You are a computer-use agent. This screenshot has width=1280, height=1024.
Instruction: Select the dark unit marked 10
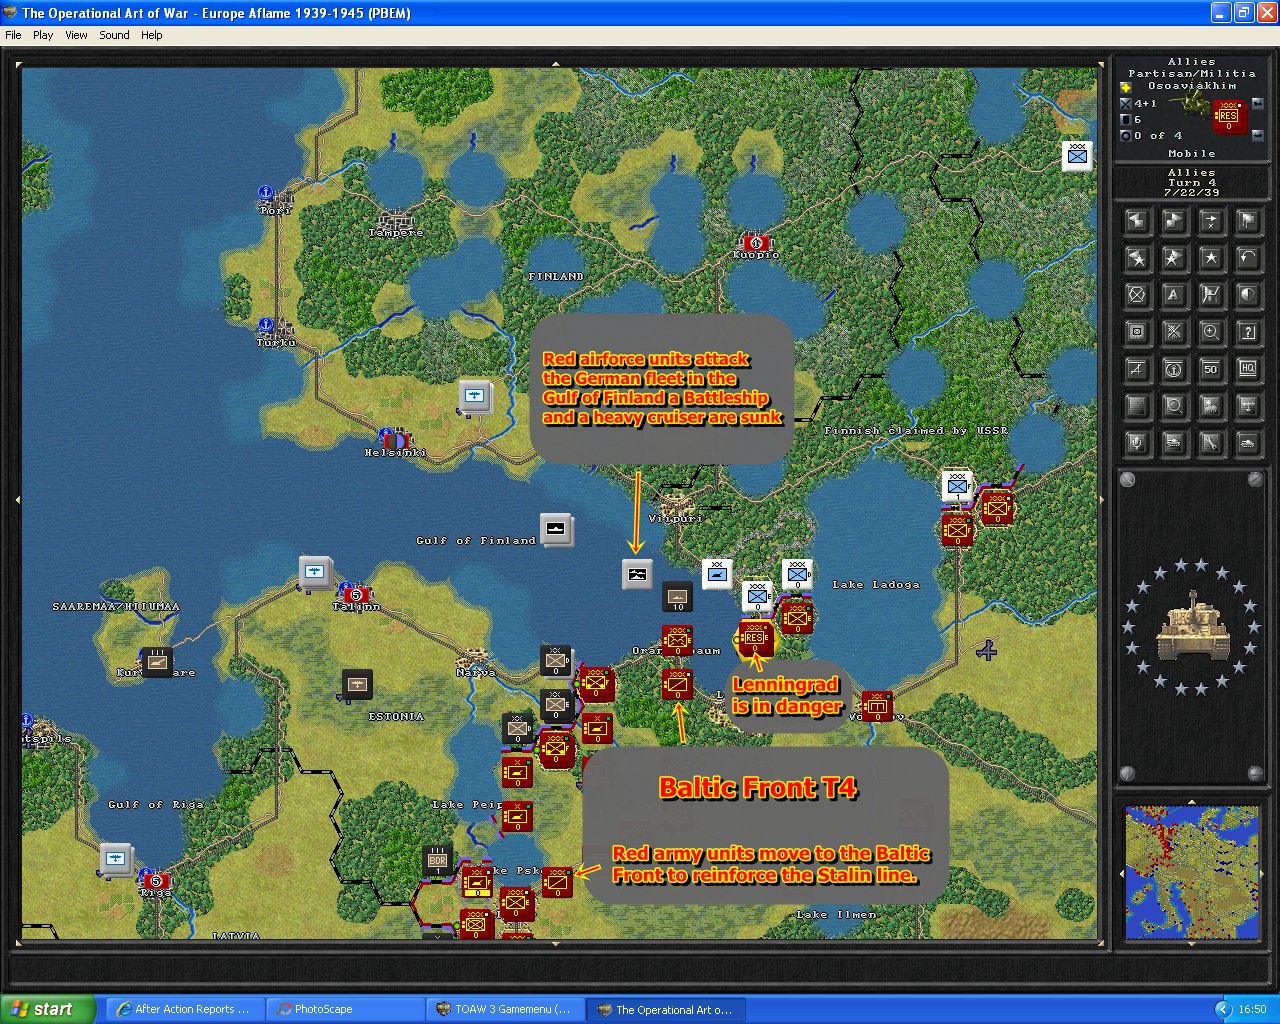click(677, 597)
